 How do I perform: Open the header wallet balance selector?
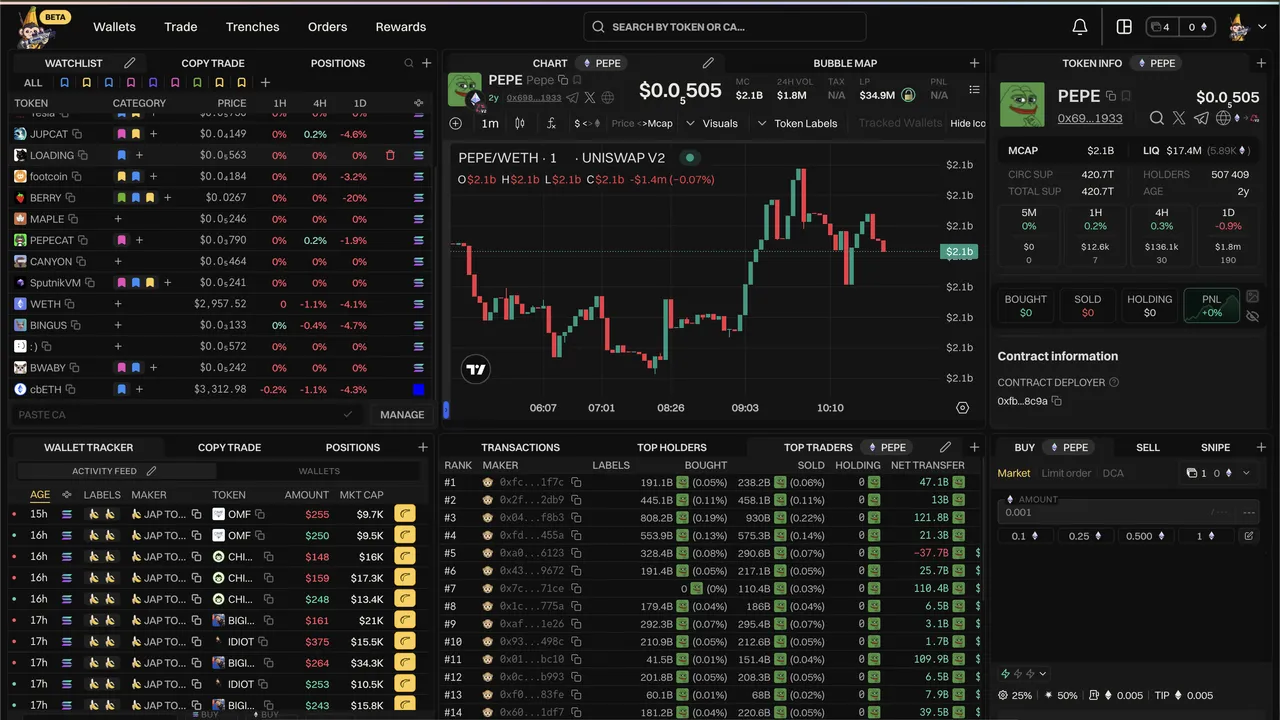point(1179,27)
